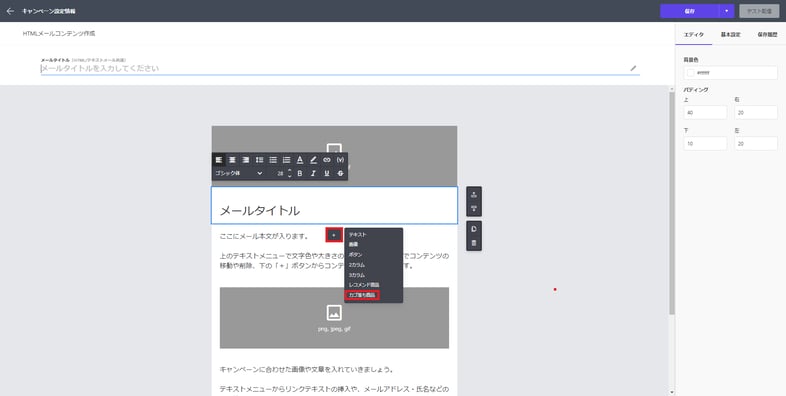Toggle strikethrough formatting

point(340,173)
